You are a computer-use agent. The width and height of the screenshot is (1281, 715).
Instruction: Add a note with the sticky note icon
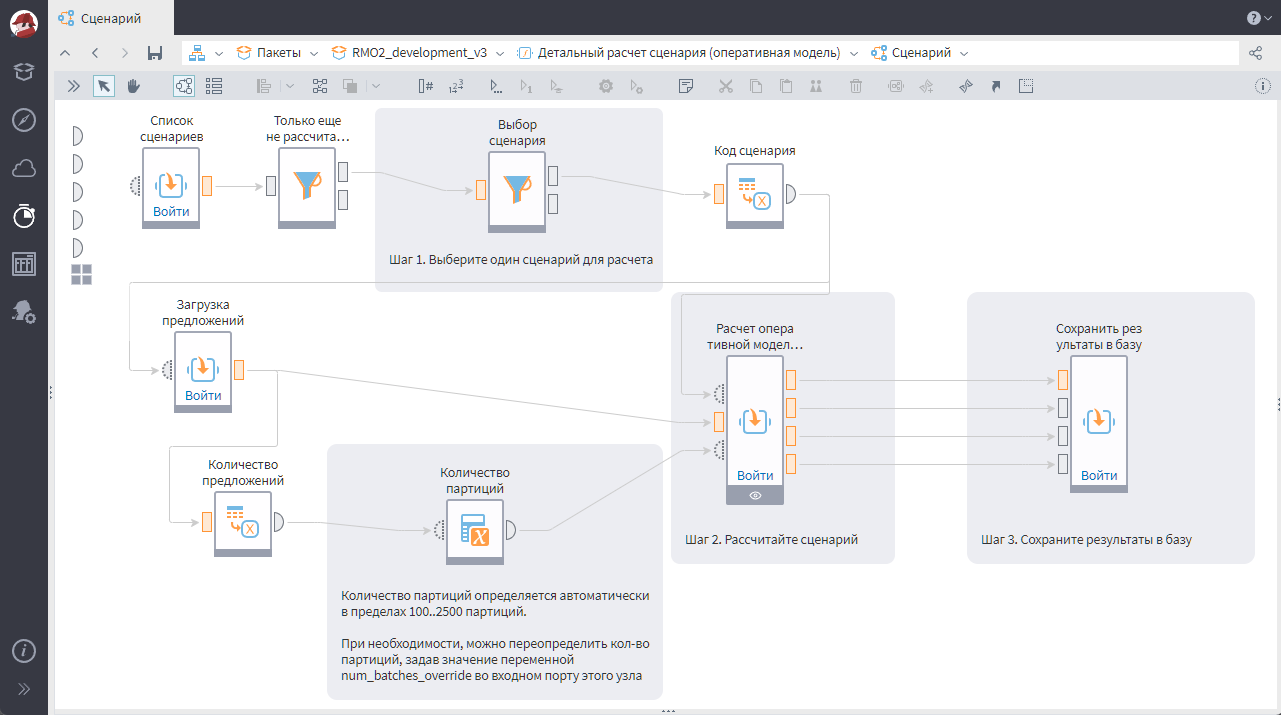[x=686, y=86]
